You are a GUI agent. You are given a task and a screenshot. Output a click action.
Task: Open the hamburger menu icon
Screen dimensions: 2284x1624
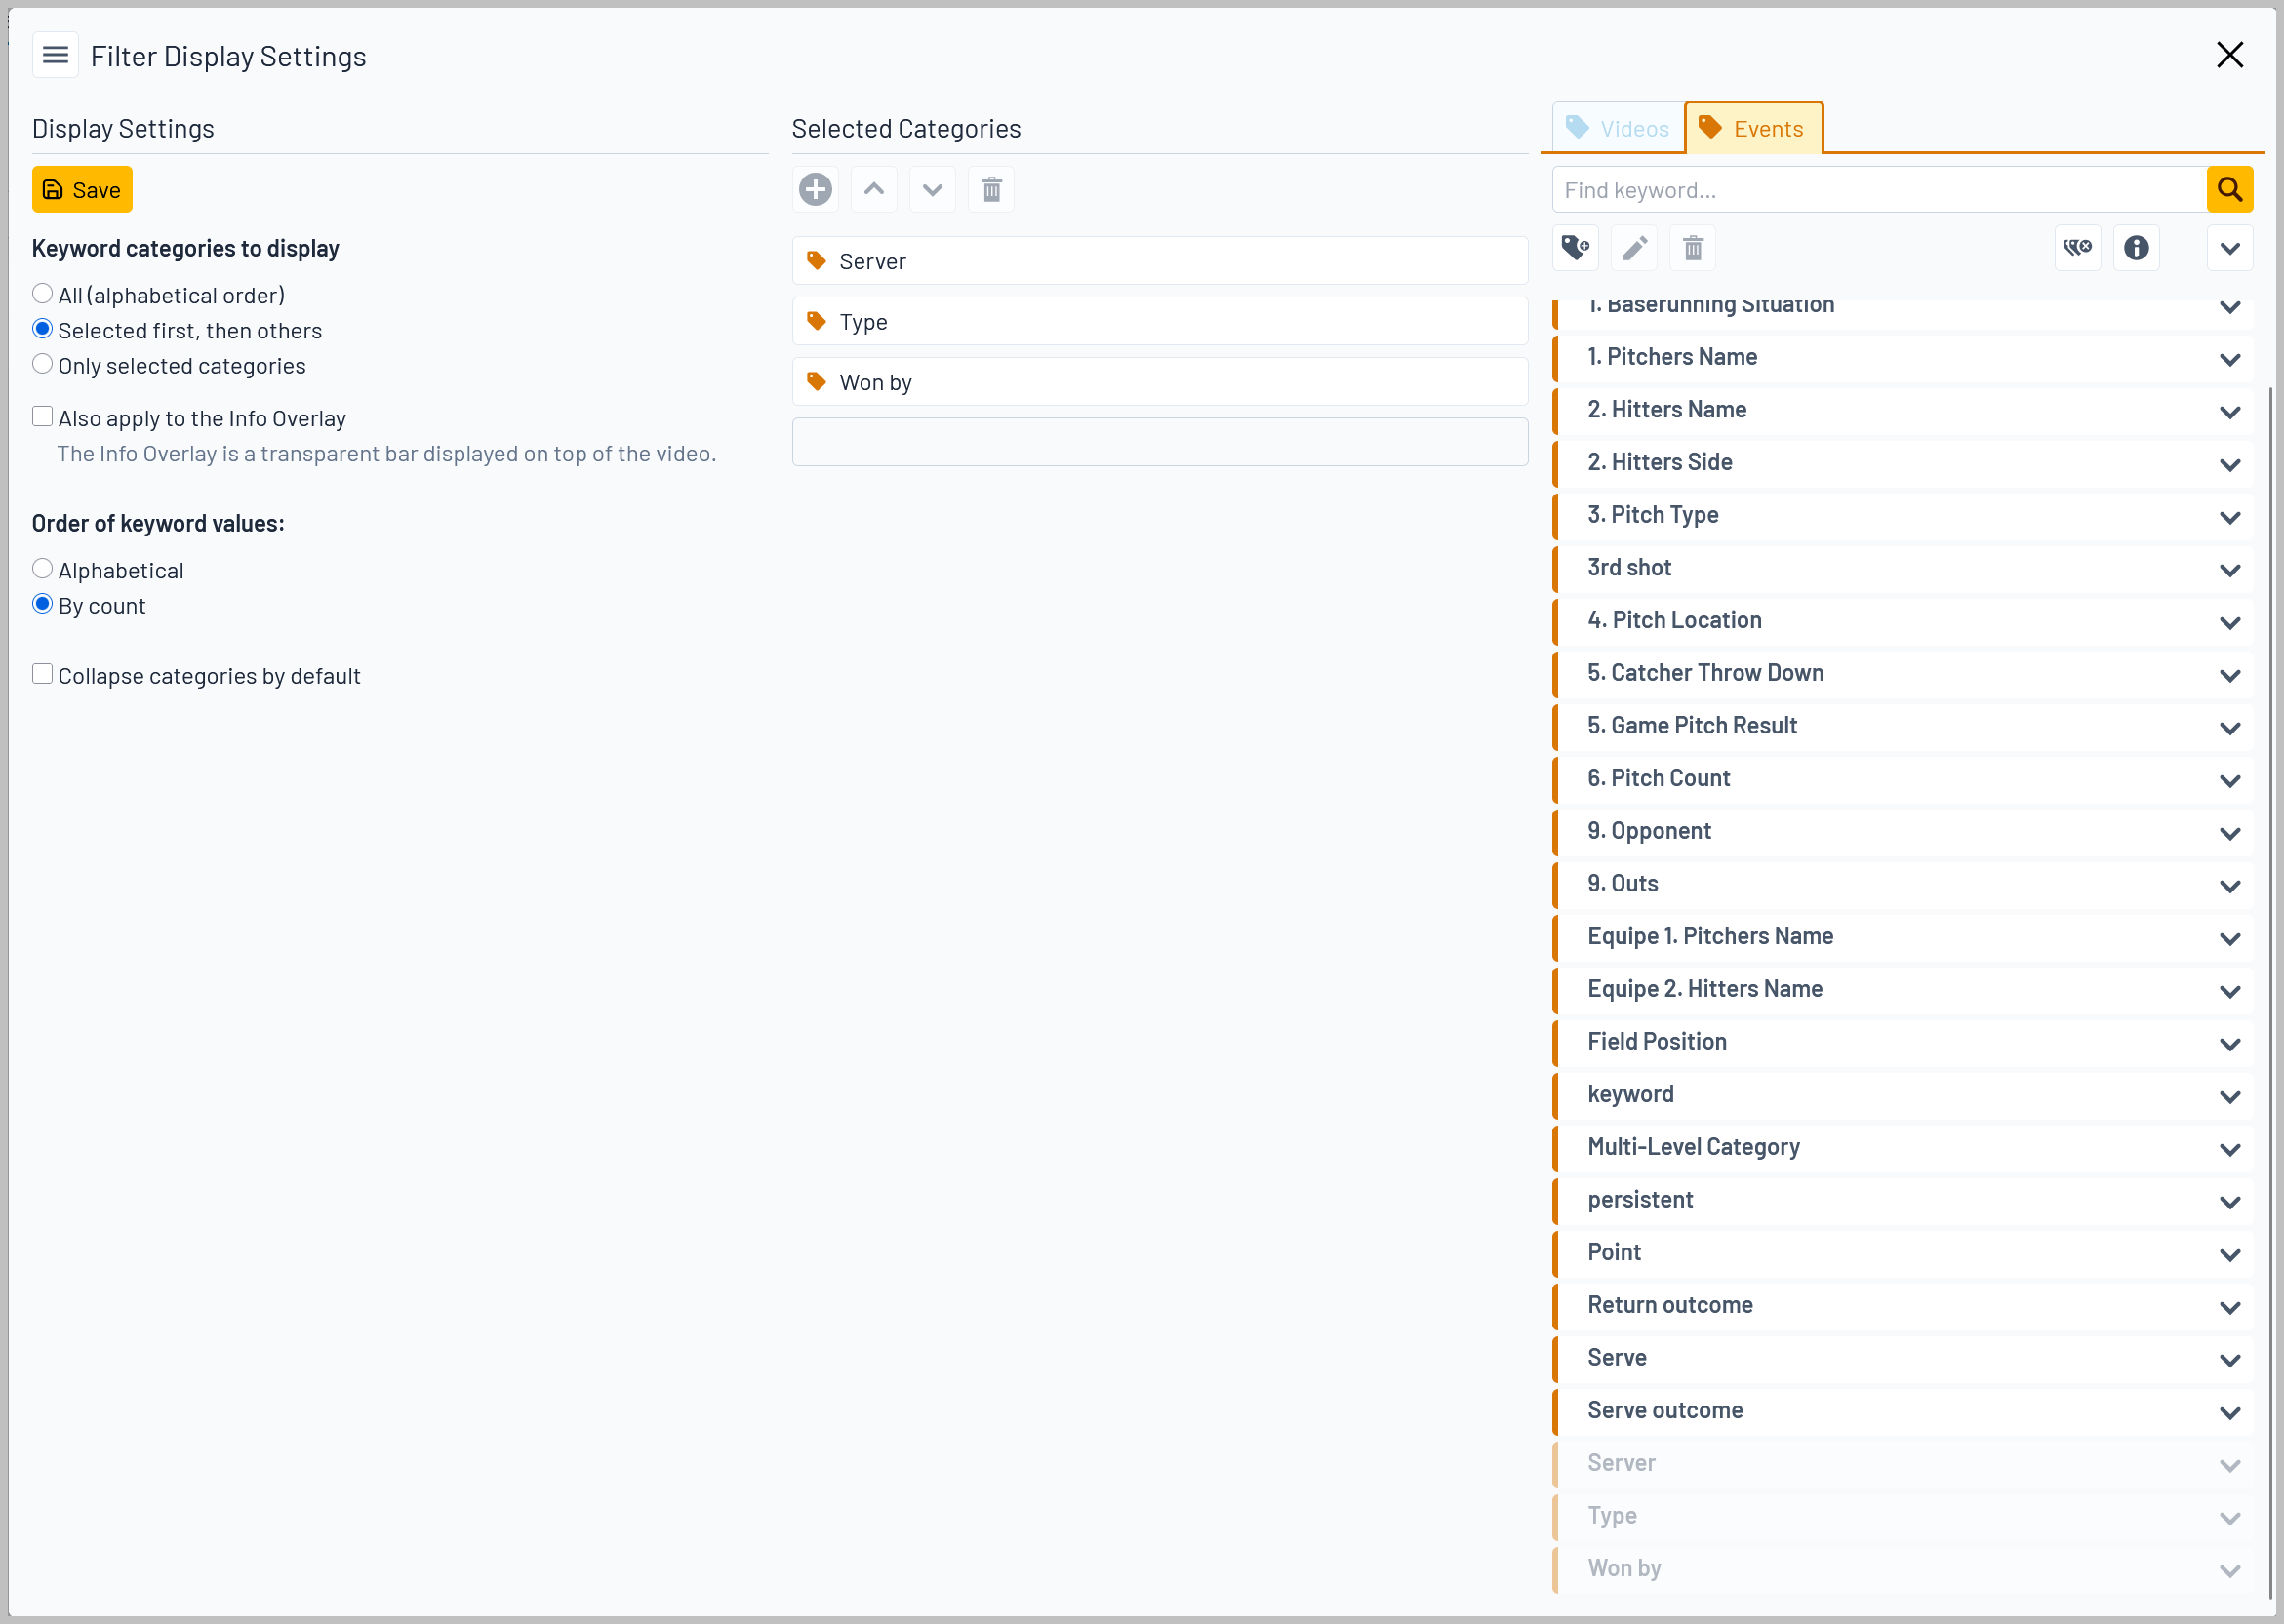tap(56, 55)
